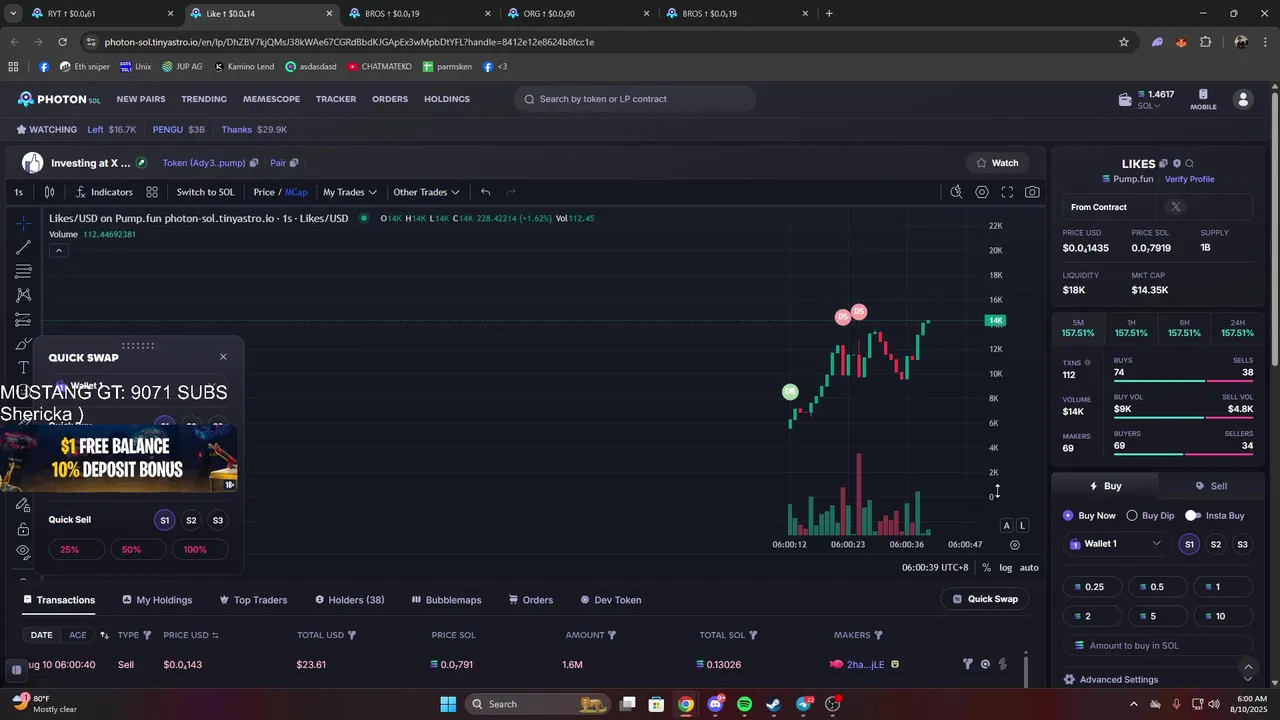Copy the Token address Ady3..pump
The height and width of the screenshot is (720, 1280).
[254, 163]
